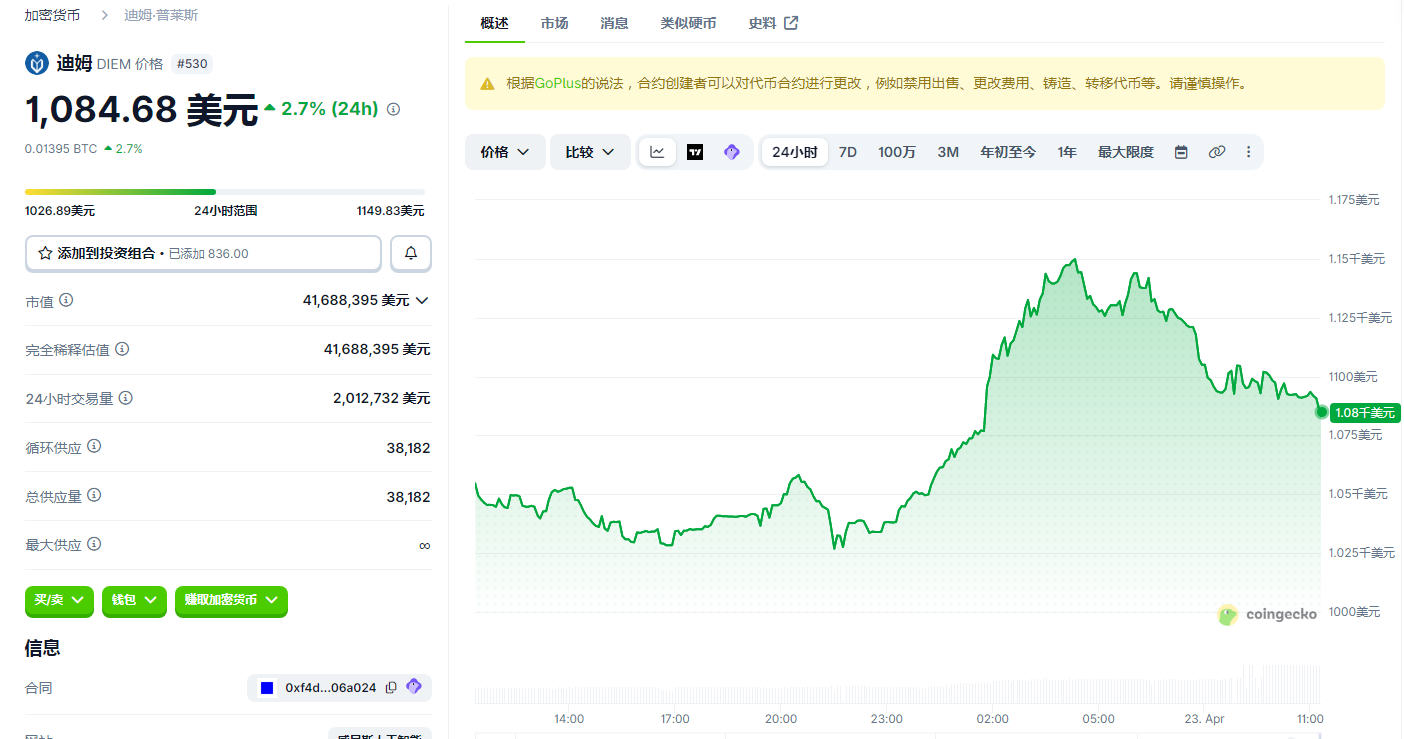The width and height of the screenshot is (1404, 739).
Task: Click the 23. Apr date label on axis
Action: 1202,719
